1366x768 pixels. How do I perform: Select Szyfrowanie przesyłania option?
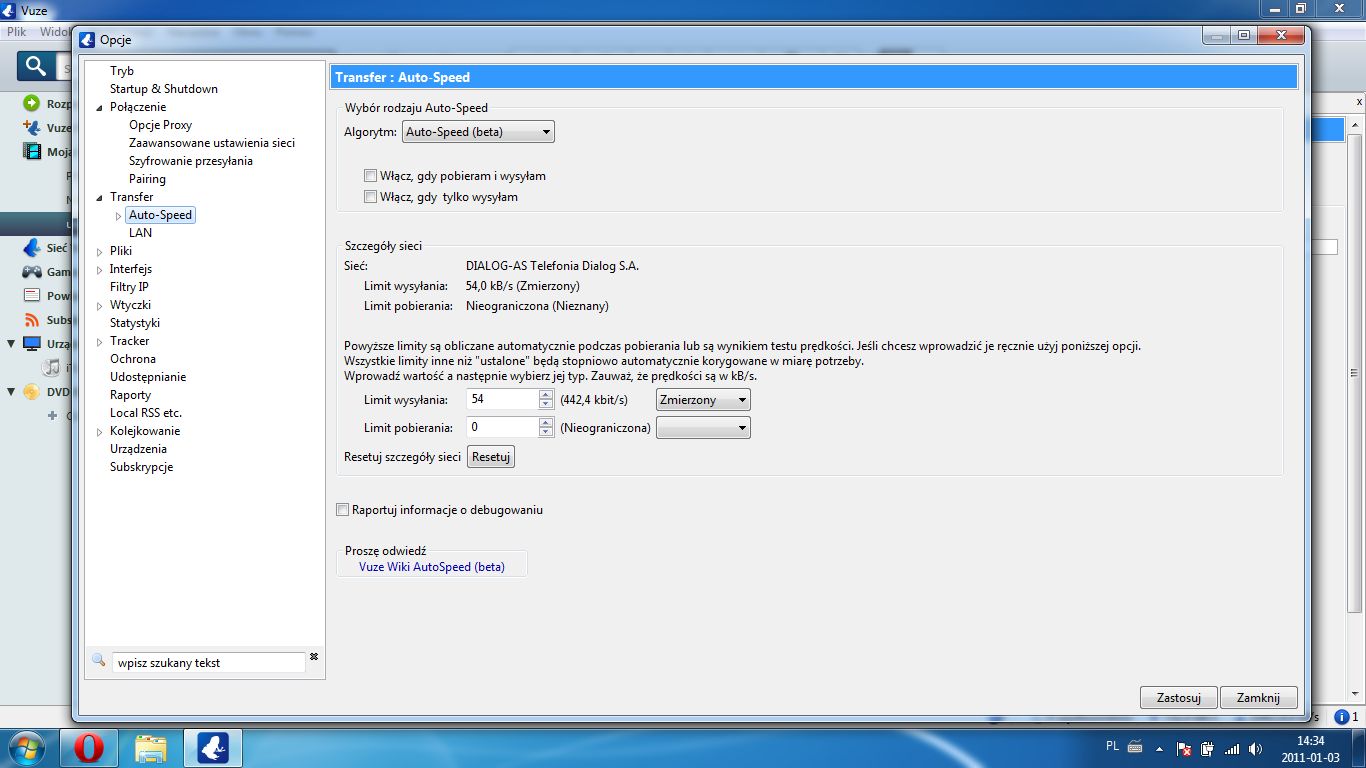click(191, 161)
